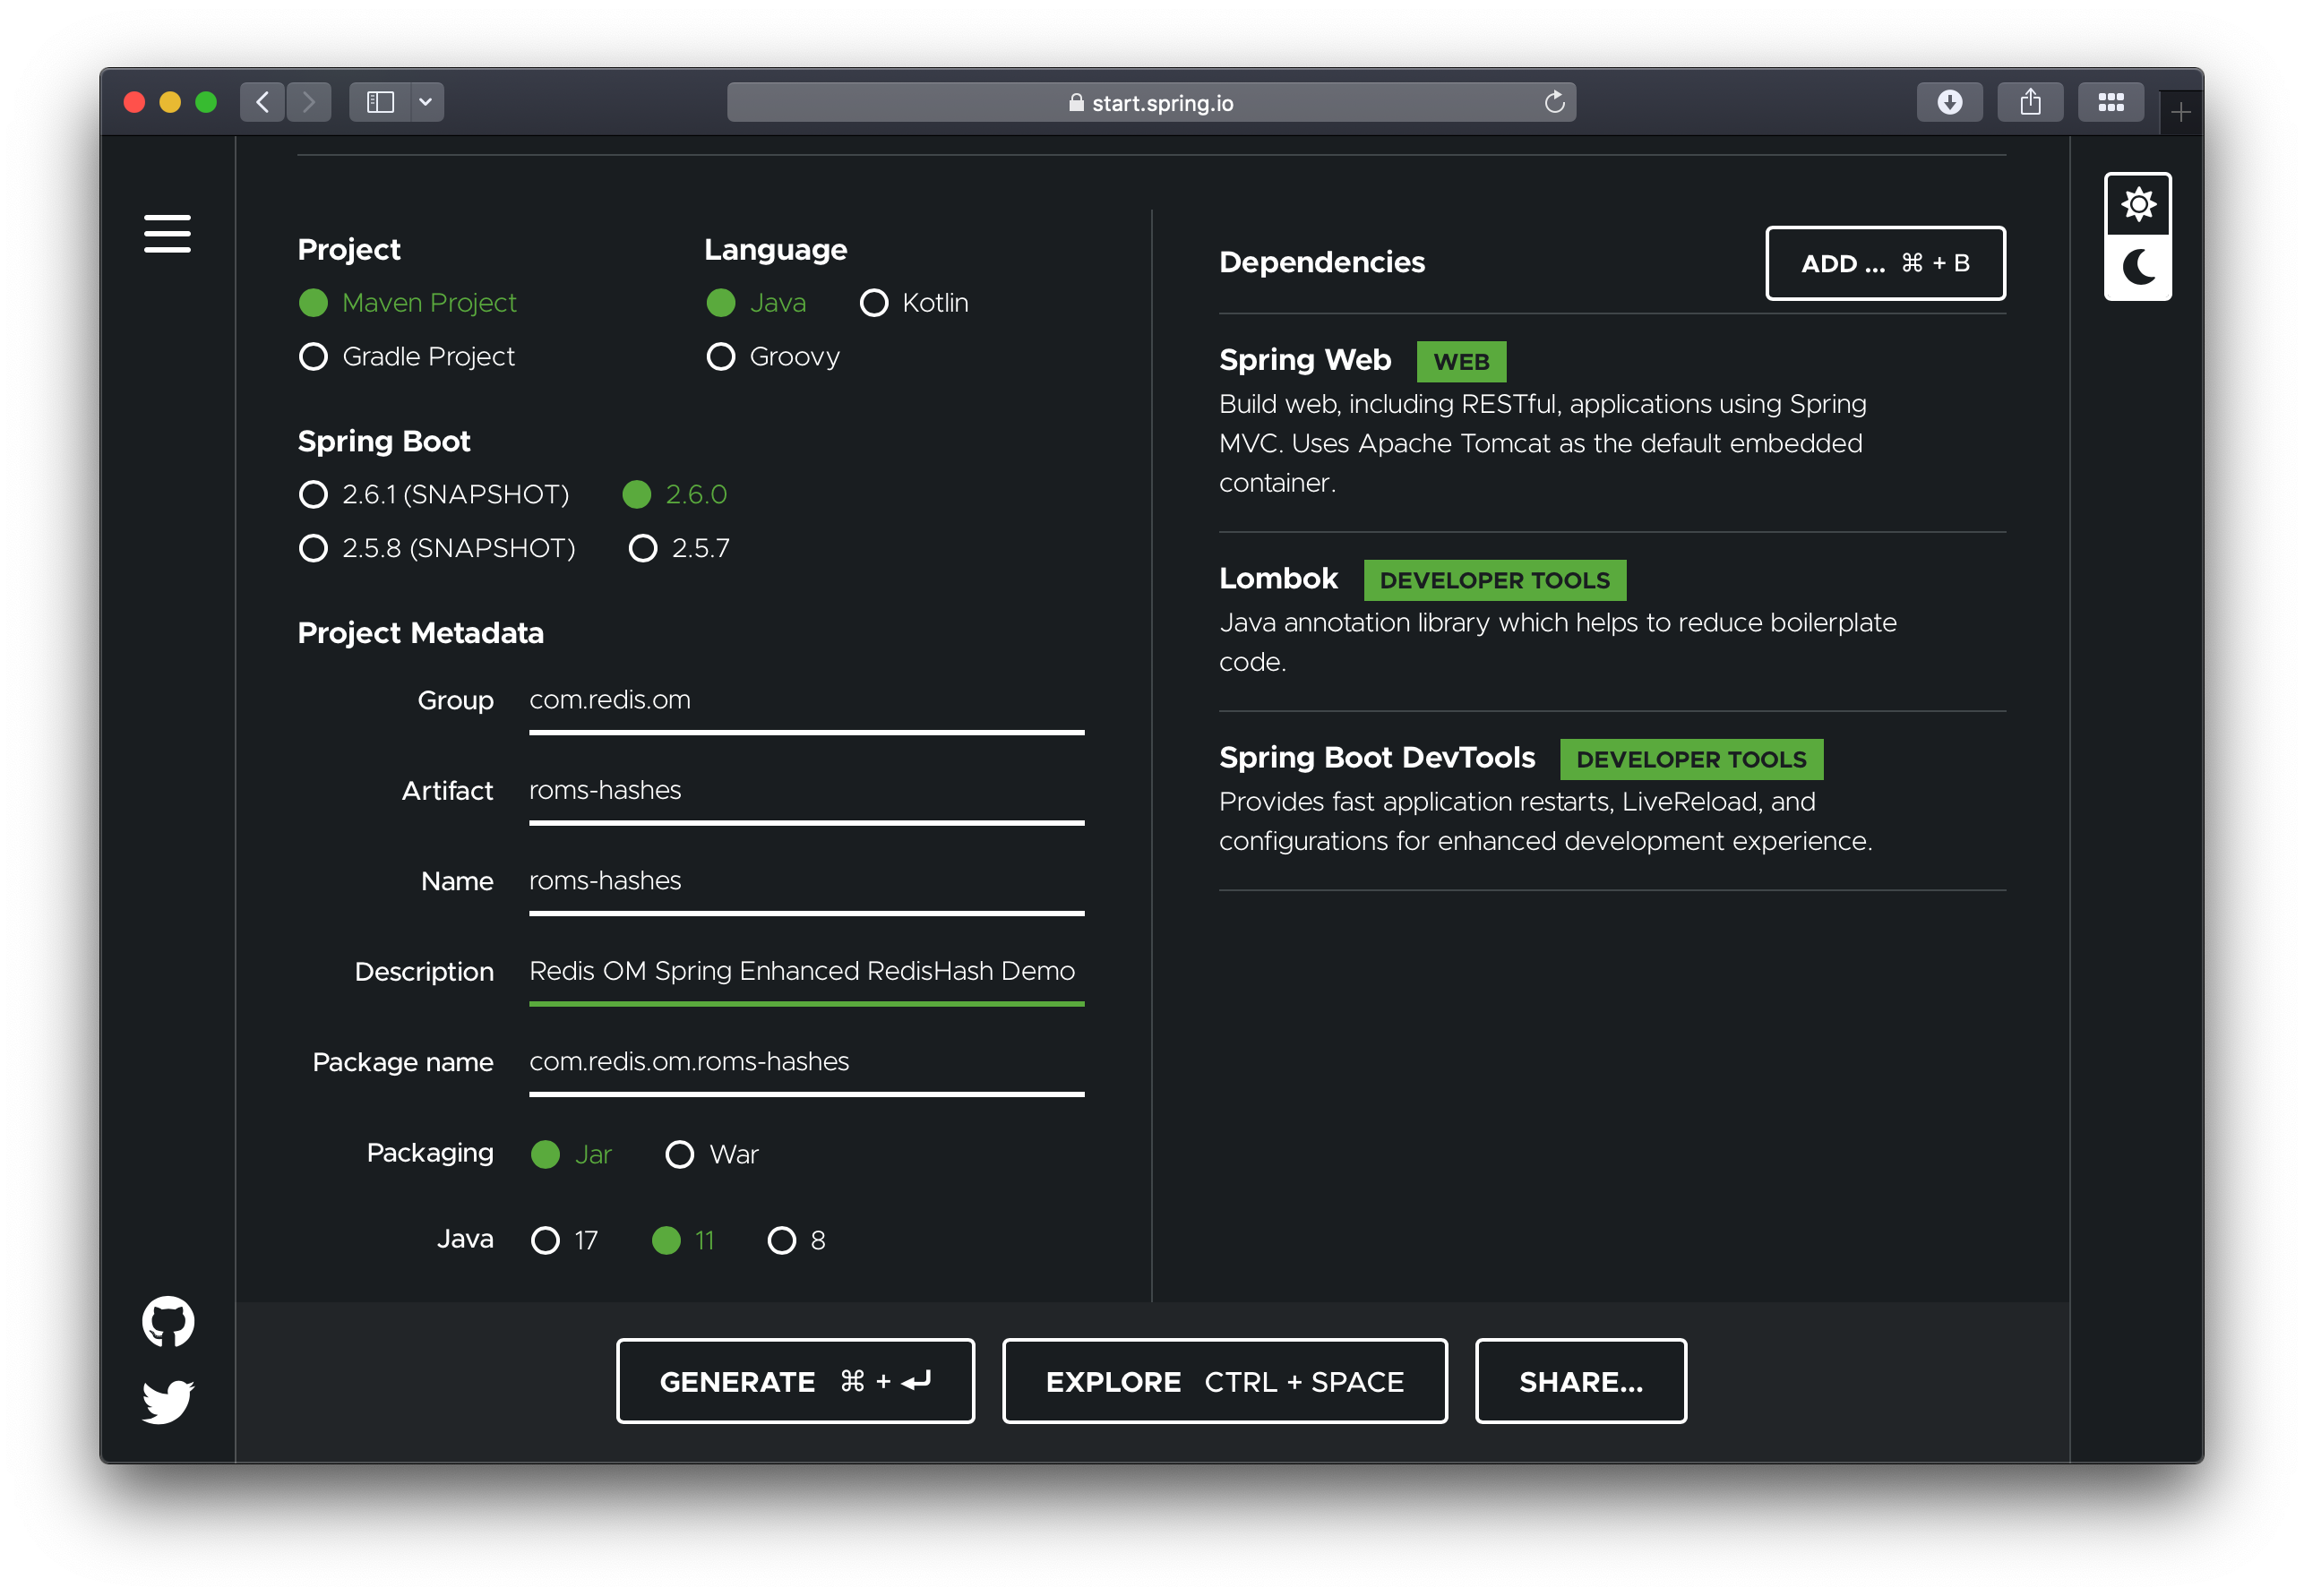Select Spring Boot 2.5.7 version
This screenshot has width=2304, height=1596.
[x=679, y=548]
